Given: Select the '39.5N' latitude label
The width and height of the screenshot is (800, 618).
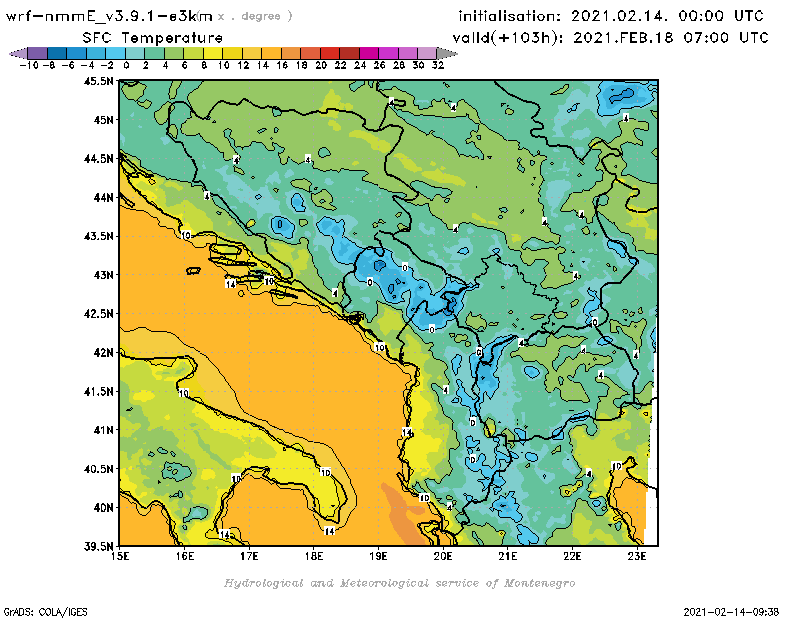Looking at the screenshot, I should tap(98, 547).
